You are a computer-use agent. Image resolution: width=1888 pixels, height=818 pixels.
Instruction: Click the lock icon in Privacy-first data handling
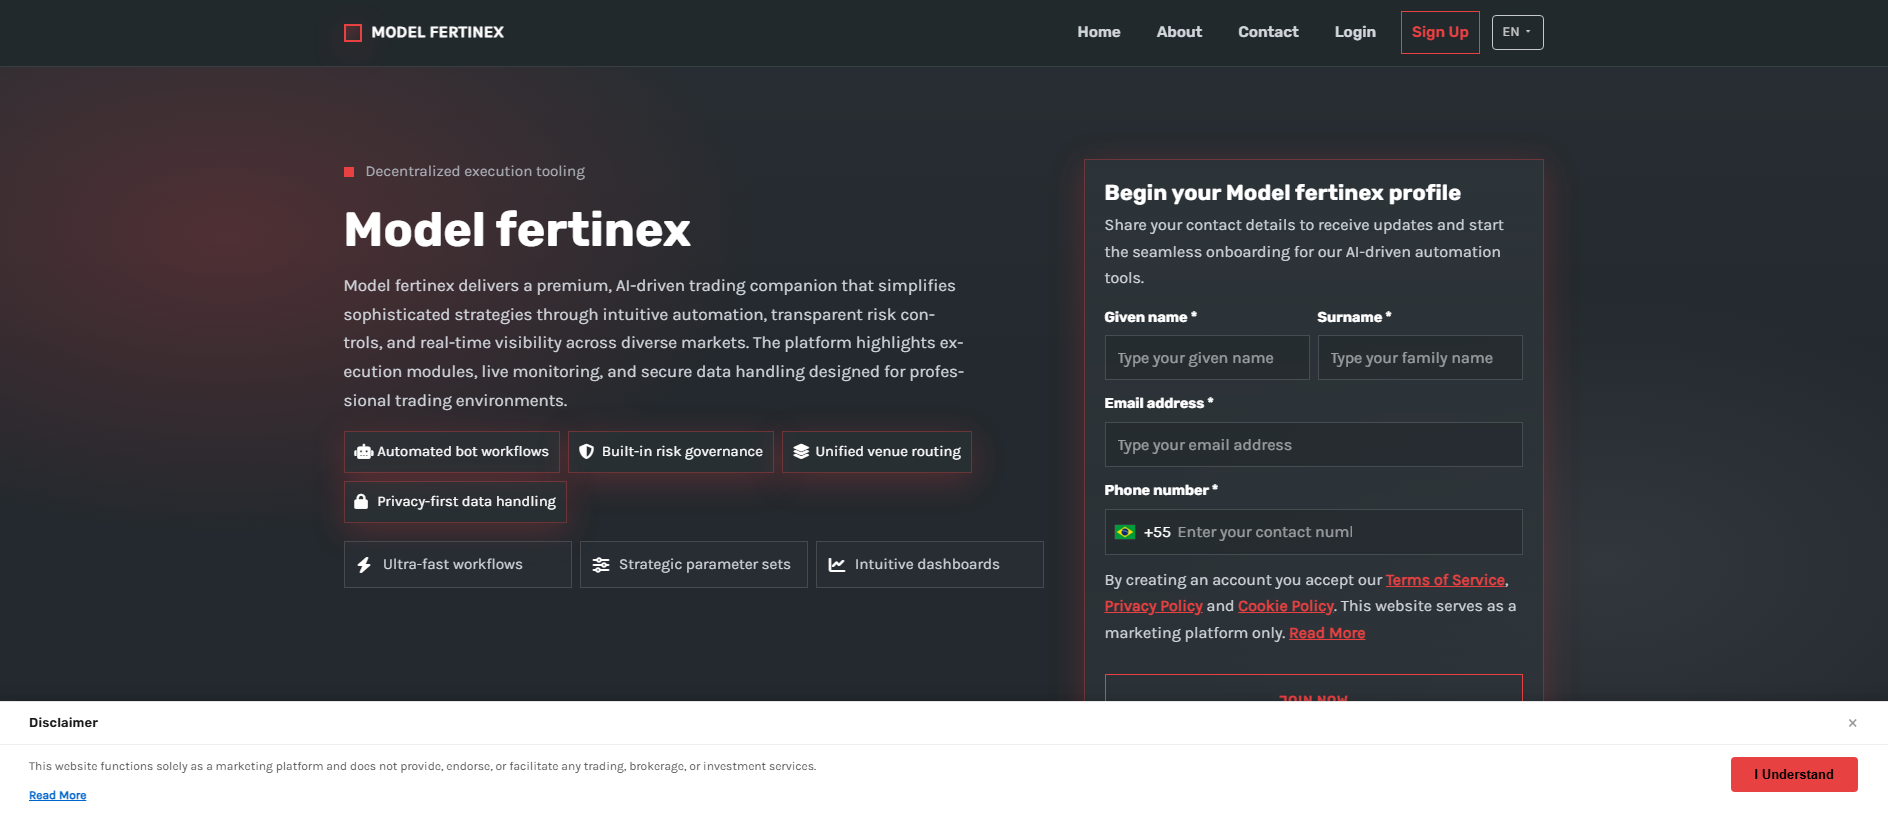tap(361, 502)
